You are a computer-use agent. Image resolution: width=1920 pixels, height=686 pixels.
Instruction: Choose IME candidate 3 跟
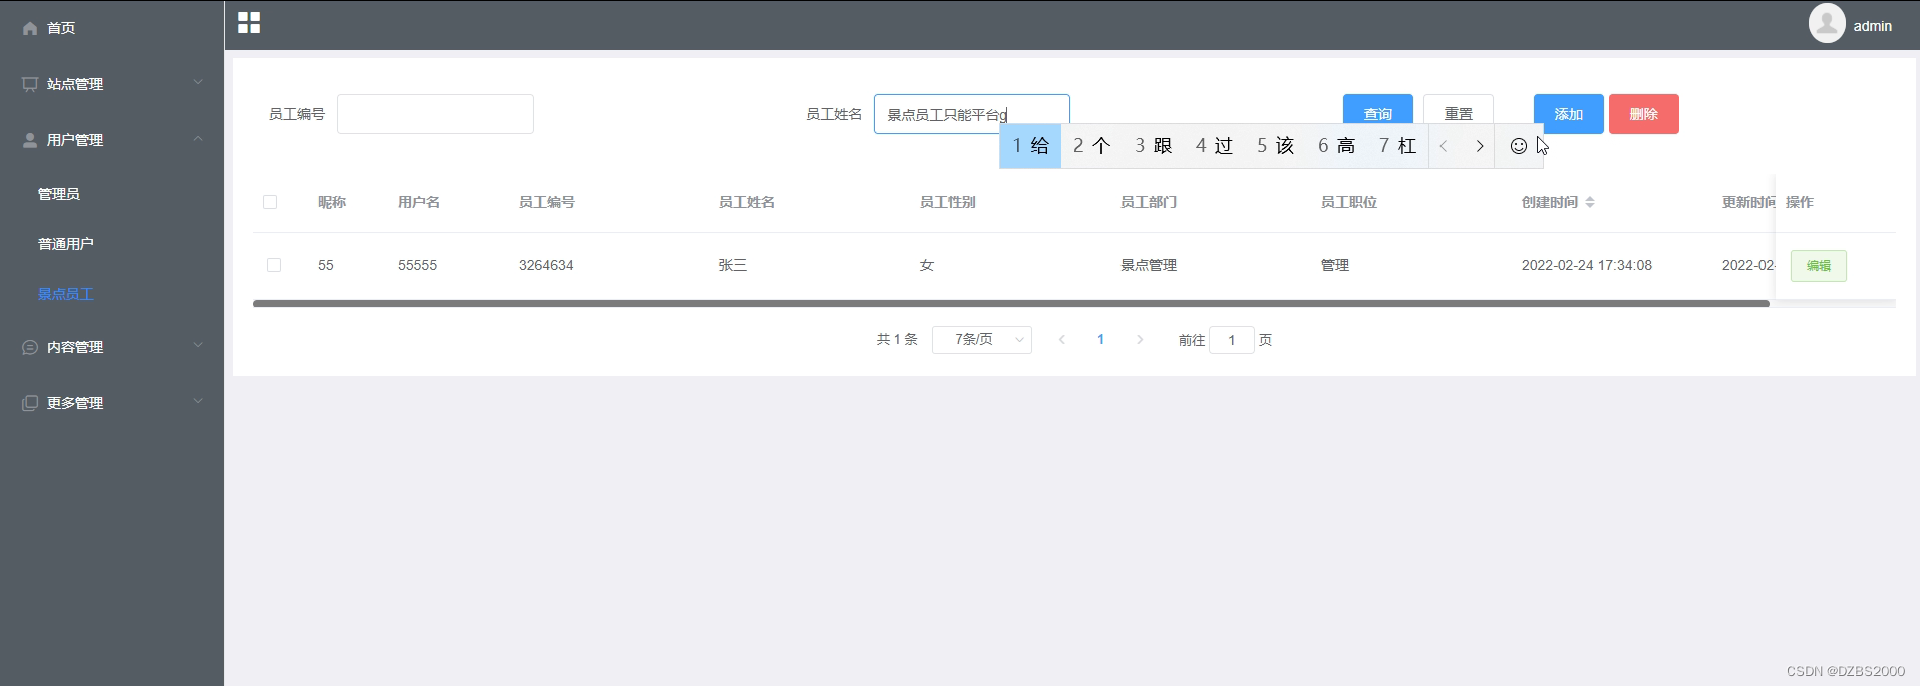(1153, 146)
